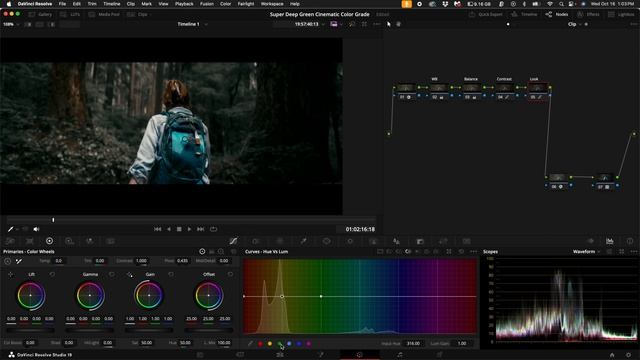Open the Mark menu
The image size is (640, 360).
pyautogui.click(x=147, y=4)
